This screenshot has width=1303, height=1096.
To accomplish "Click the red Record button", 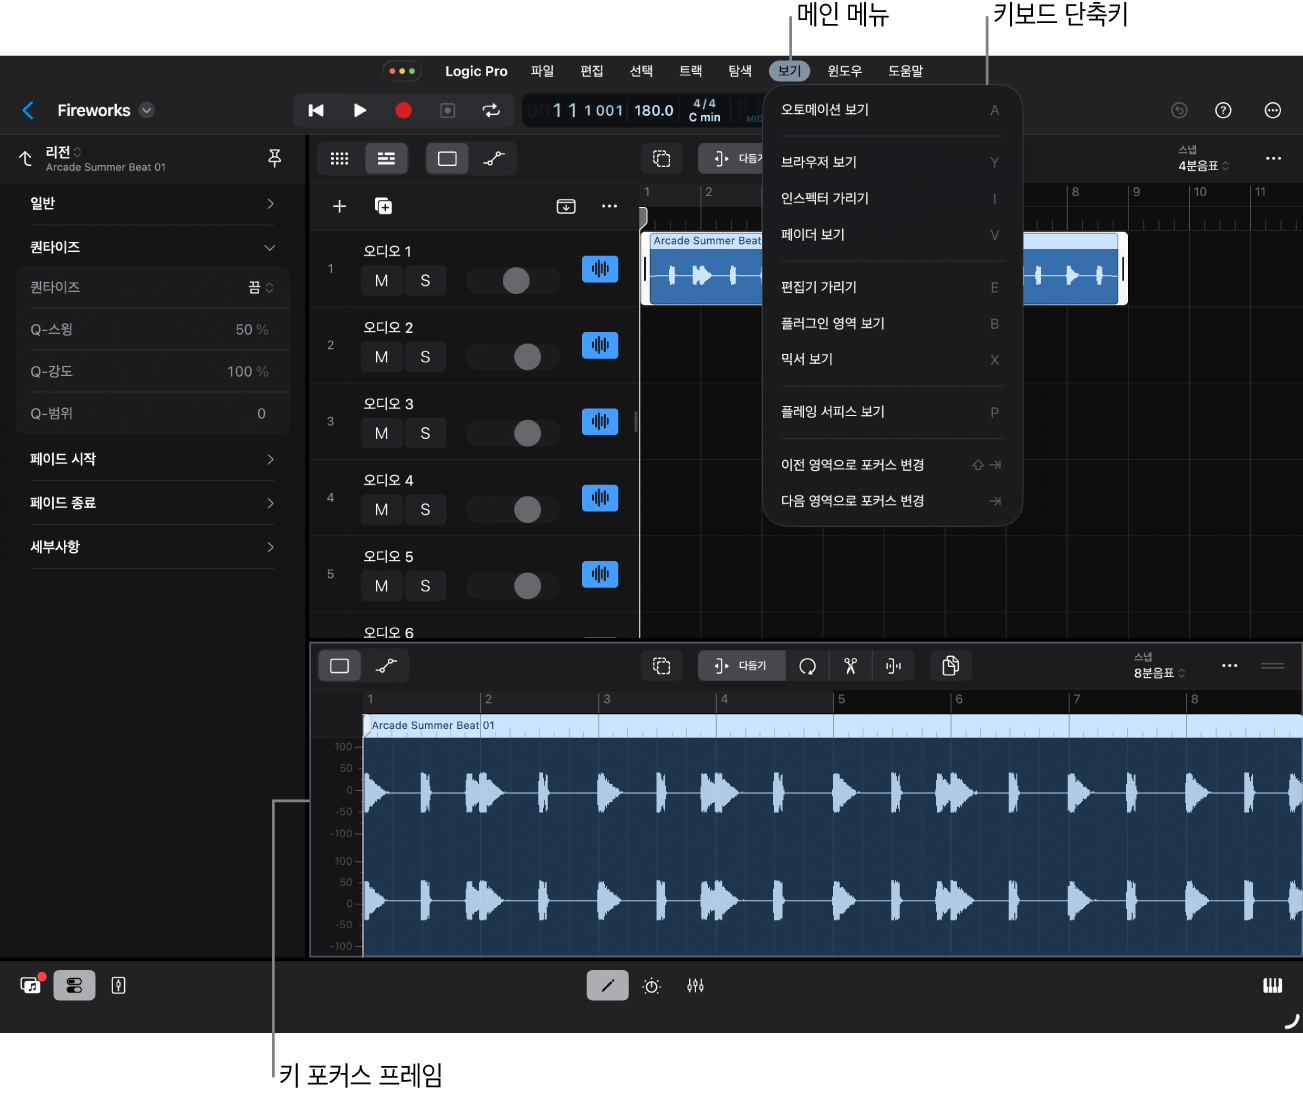I will coord(403,111).
